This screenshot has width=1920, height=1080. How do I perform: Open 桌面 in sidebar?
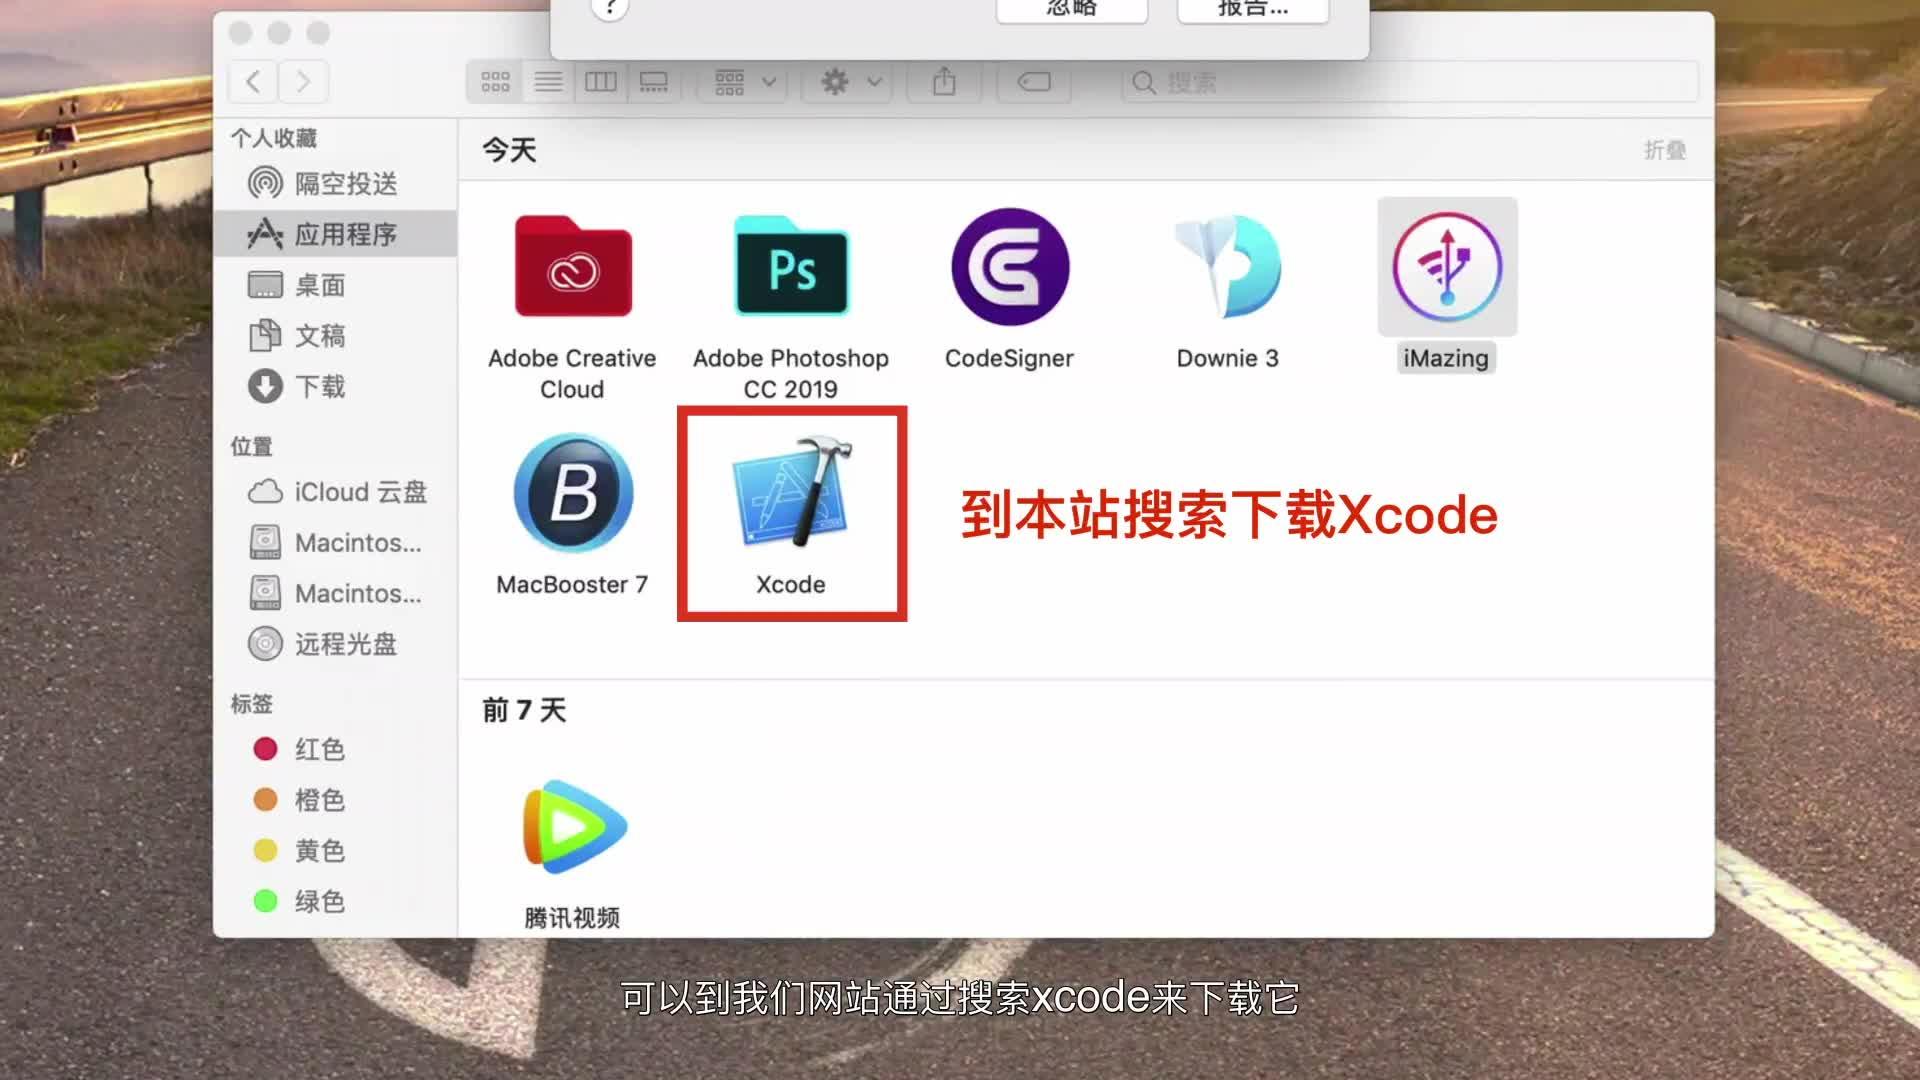[335, 285]
